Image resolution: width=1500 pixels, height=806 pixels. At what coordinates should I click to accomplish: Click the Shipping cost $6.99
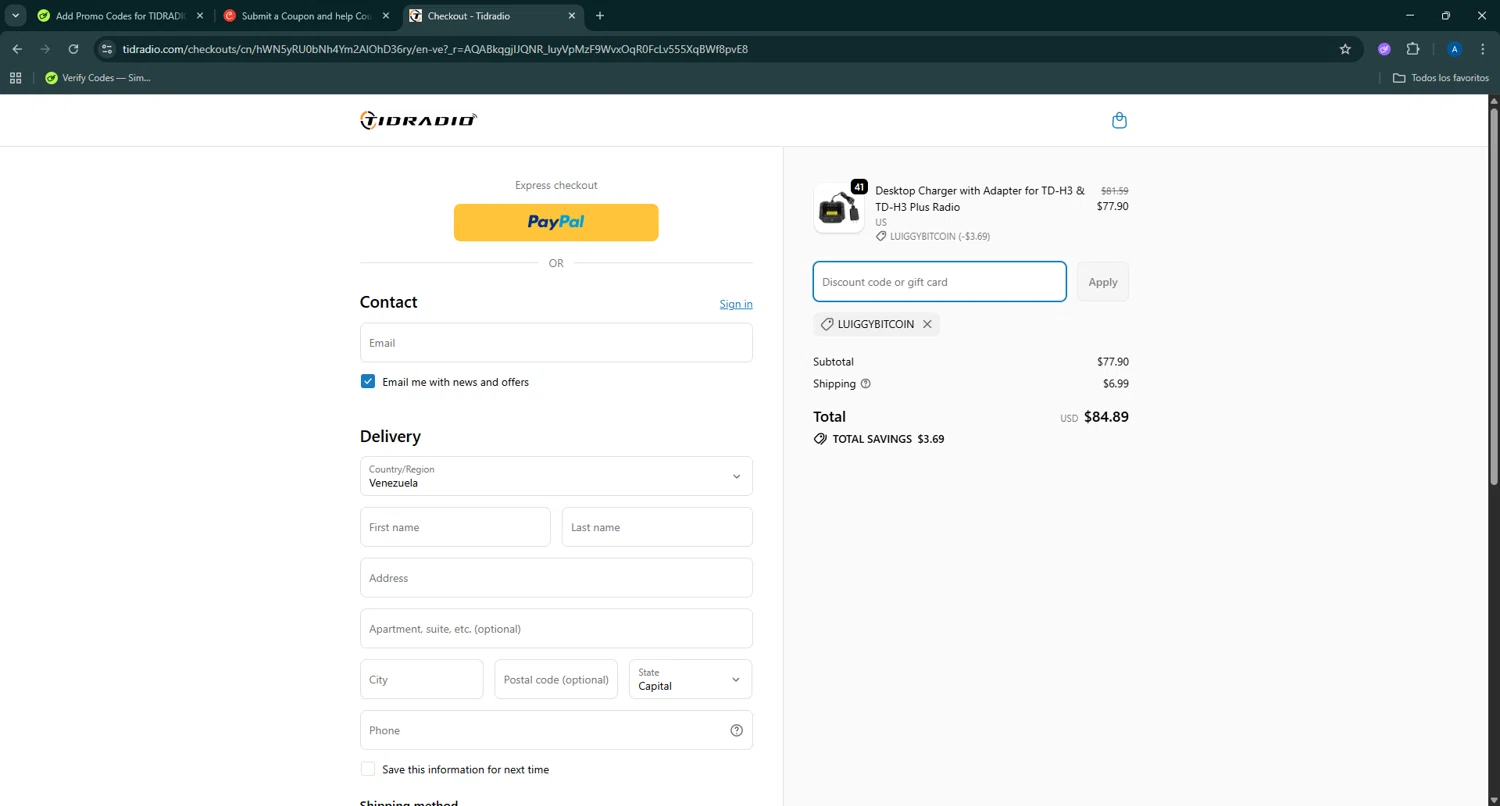point(1115,384)
